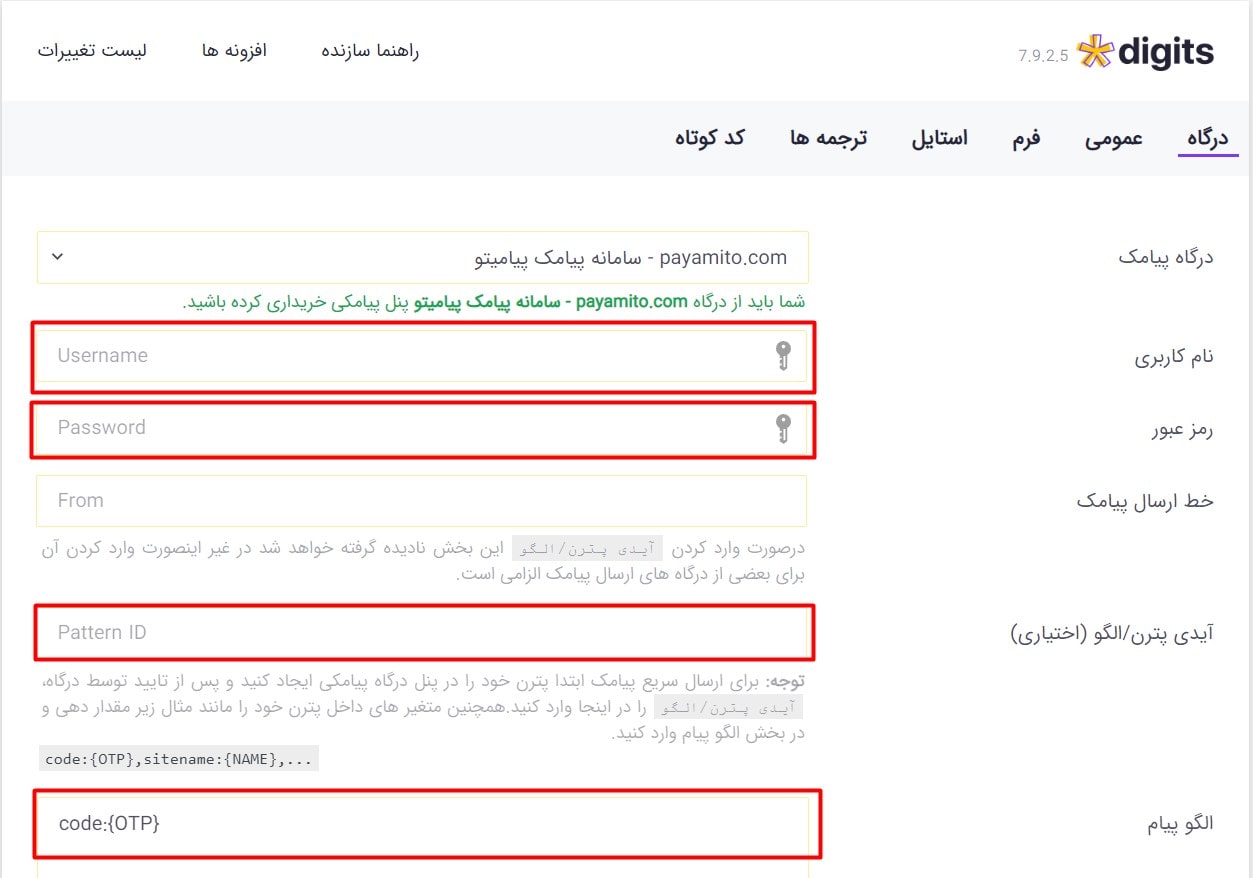Switch to the عمومی tab

[1113, 138]
